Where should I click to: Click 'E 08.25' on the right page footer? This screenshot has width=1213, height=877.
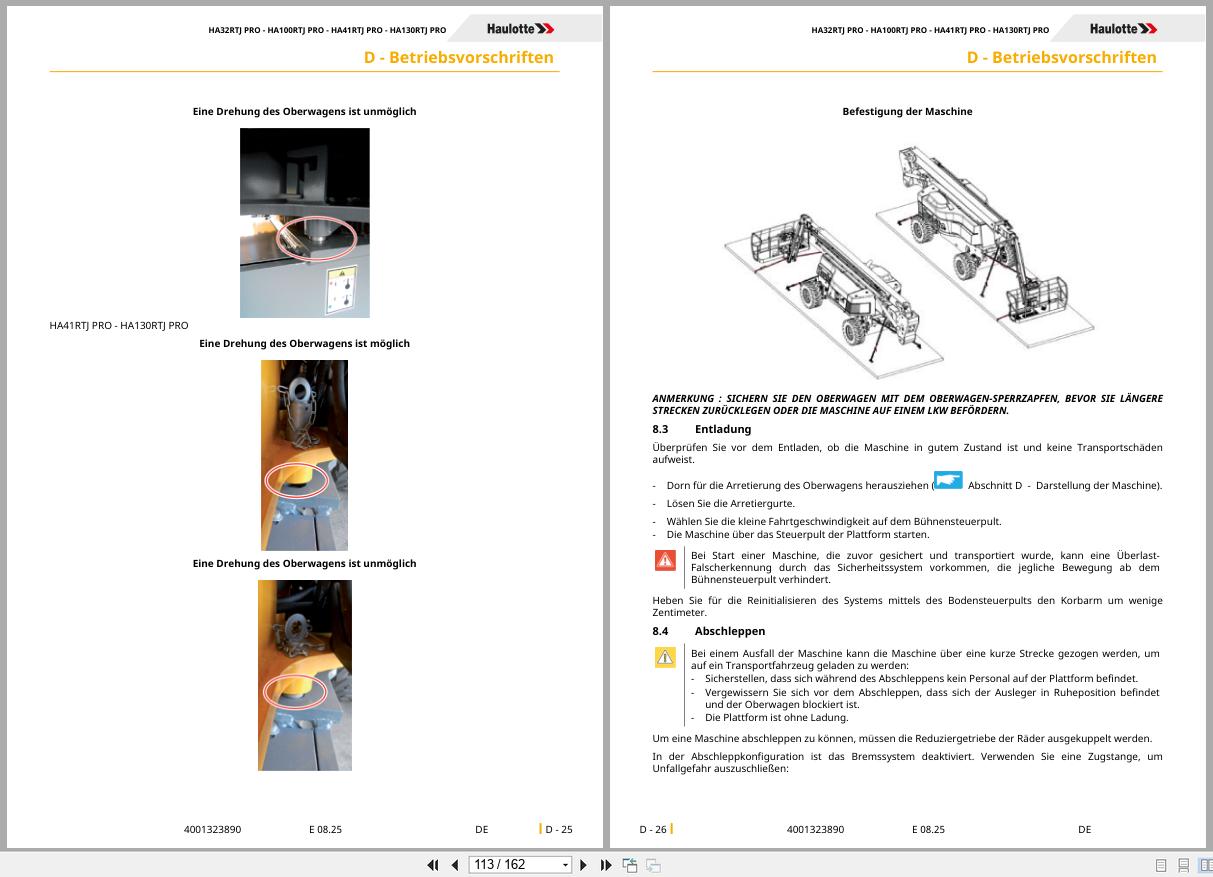(928, 829)
